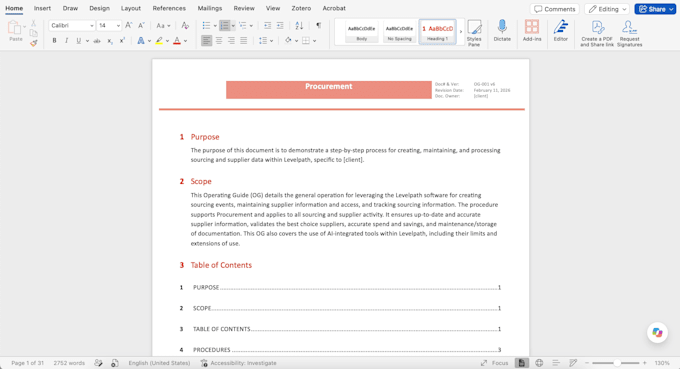Image resolution: width=680 pixels, height=369 pixels.
Task: Open font color dropdown arrow
Action: 186,41
